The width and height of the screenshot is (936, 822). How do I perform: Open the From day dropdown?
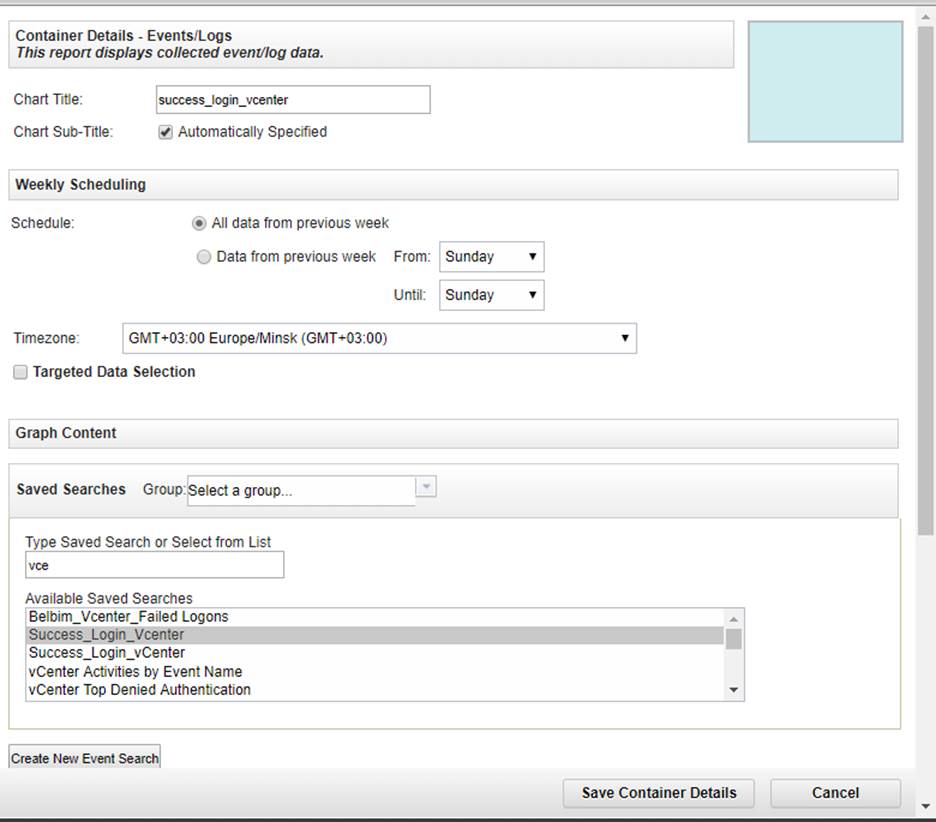[x=491, y=257]
